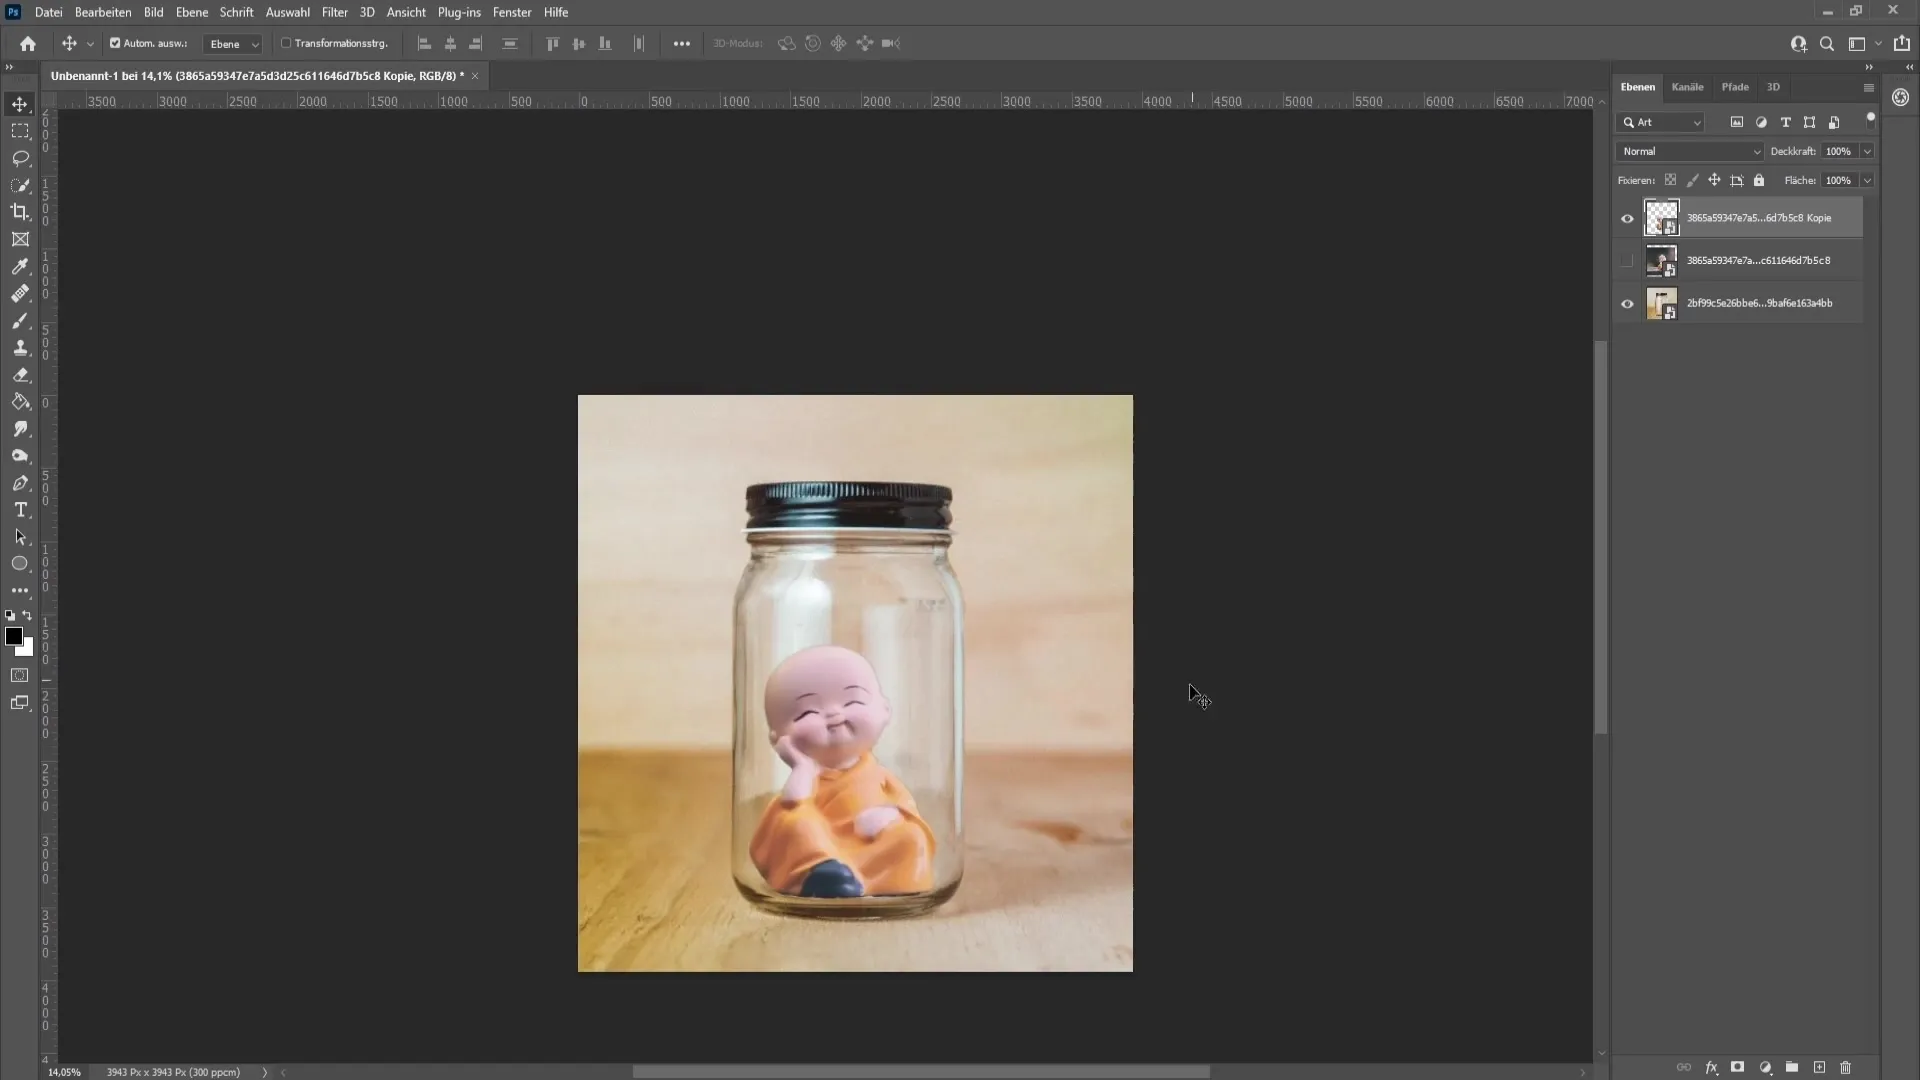Open the Filter menu
Image resolution: width=1920 pixels, height=1080 pixels.
point(334,12)
